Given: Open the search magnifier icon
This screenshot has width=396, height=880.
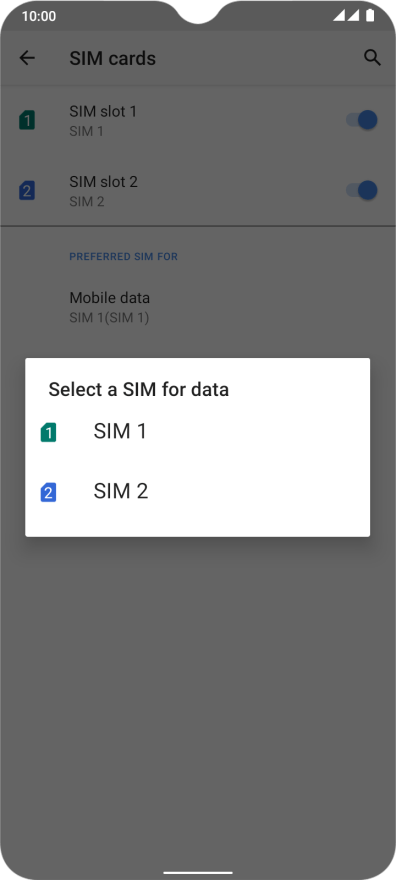Looking at the screenshot, I should click(372, 58).
